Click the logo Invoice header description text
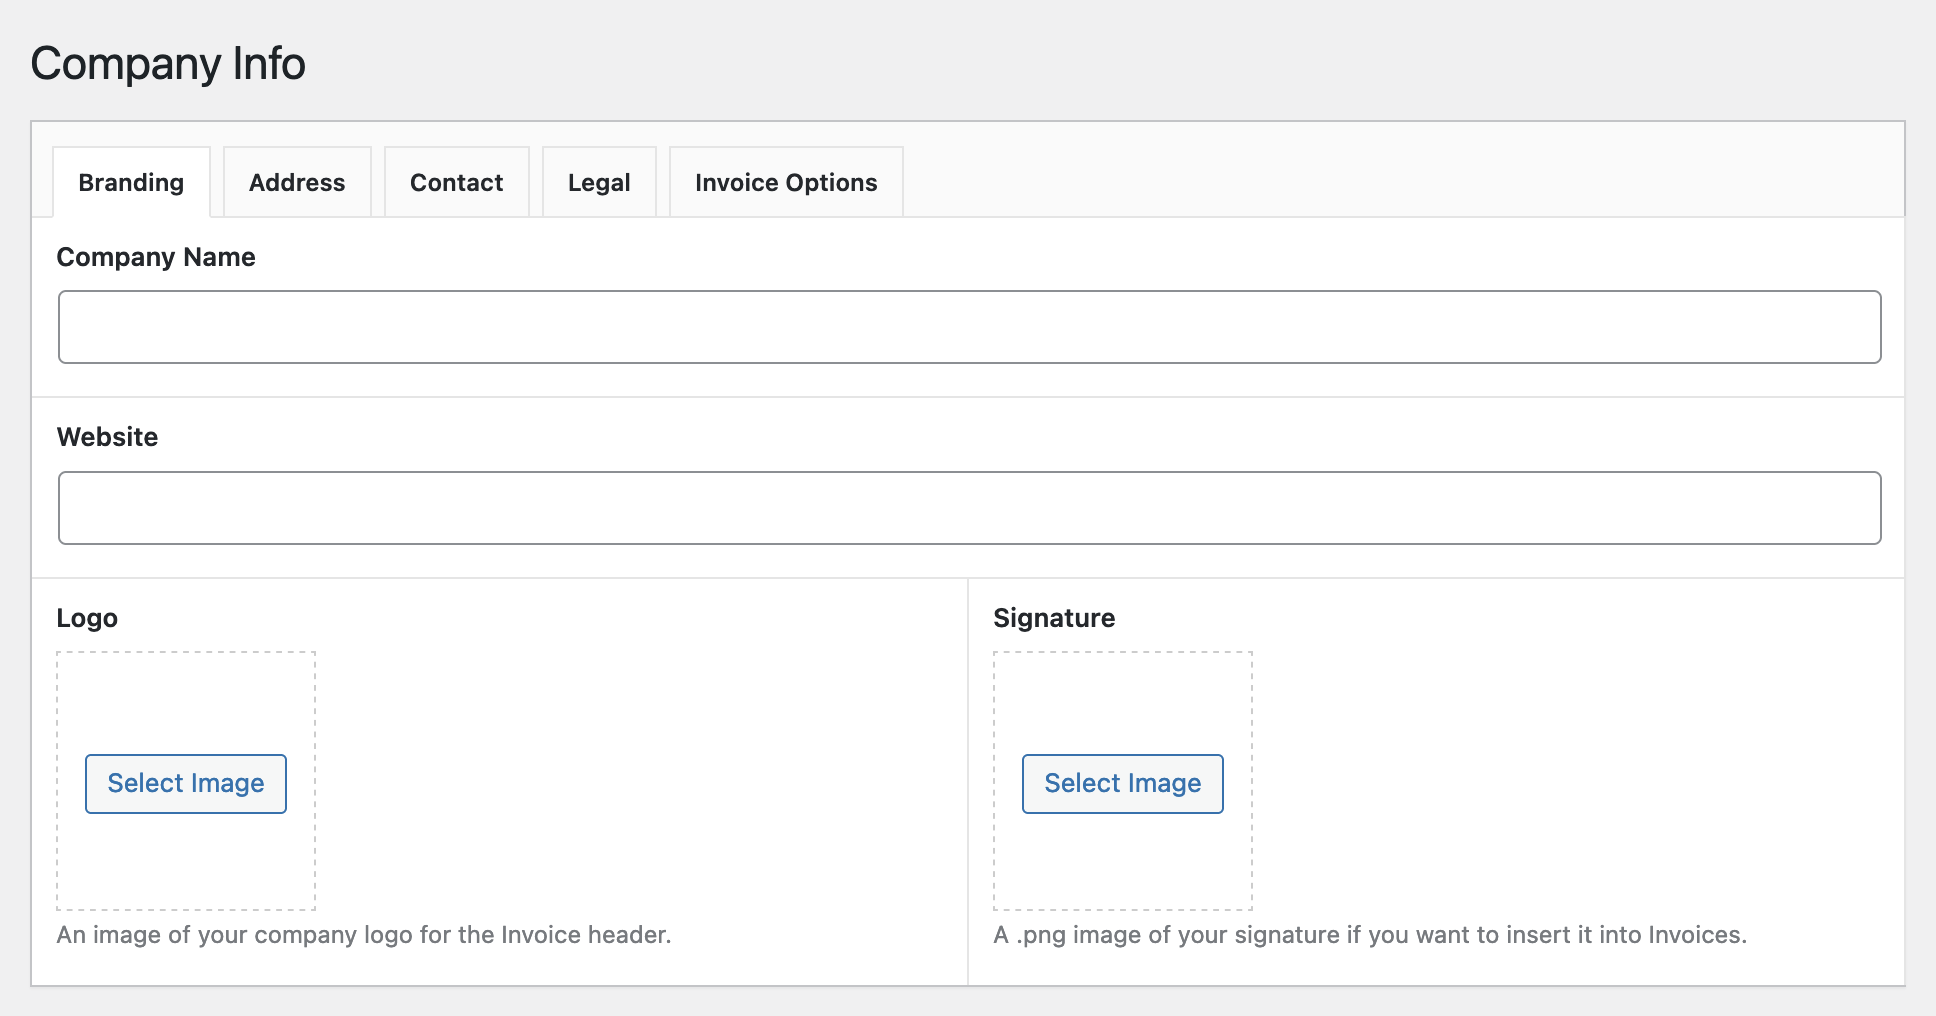The height and width of the screenshot is (1016, 1936). click(x=364, y=935)
